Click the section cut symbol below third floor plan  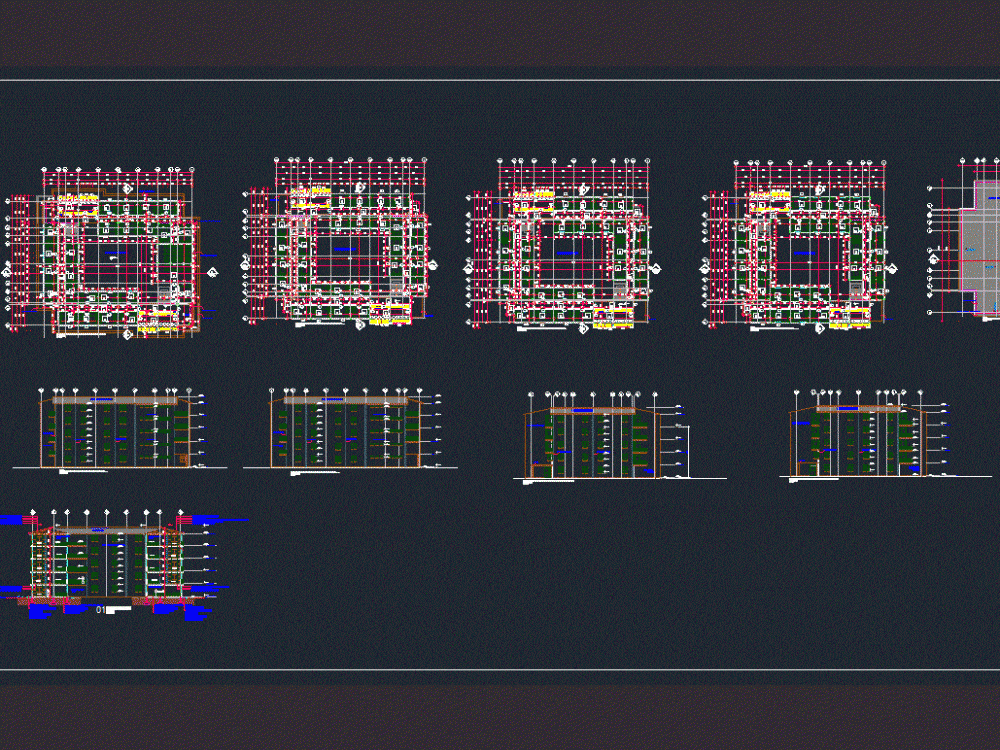click(582, 329)
